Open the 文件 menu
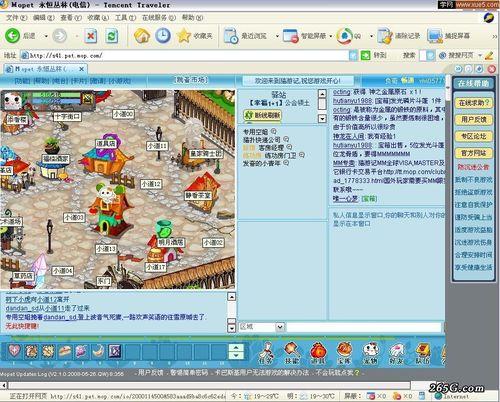This screenshot has width=500, height=402. 16,18
